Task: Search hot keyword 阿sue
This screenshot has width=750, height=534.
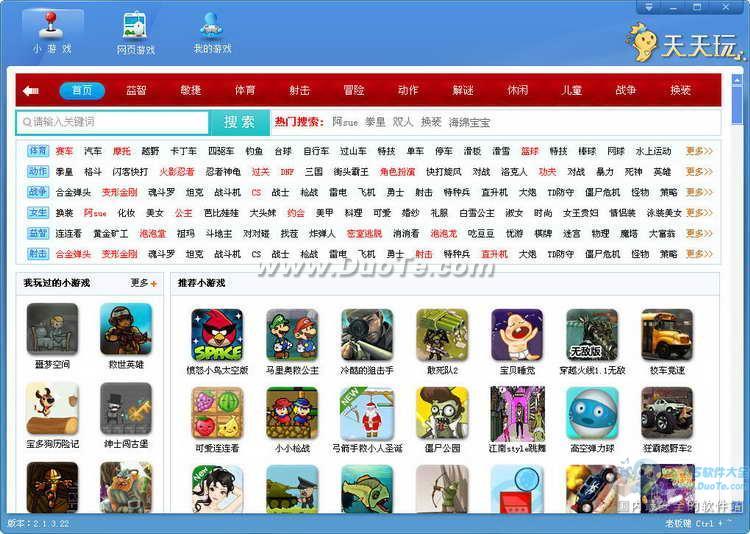Action: click(x=345, y=122)
